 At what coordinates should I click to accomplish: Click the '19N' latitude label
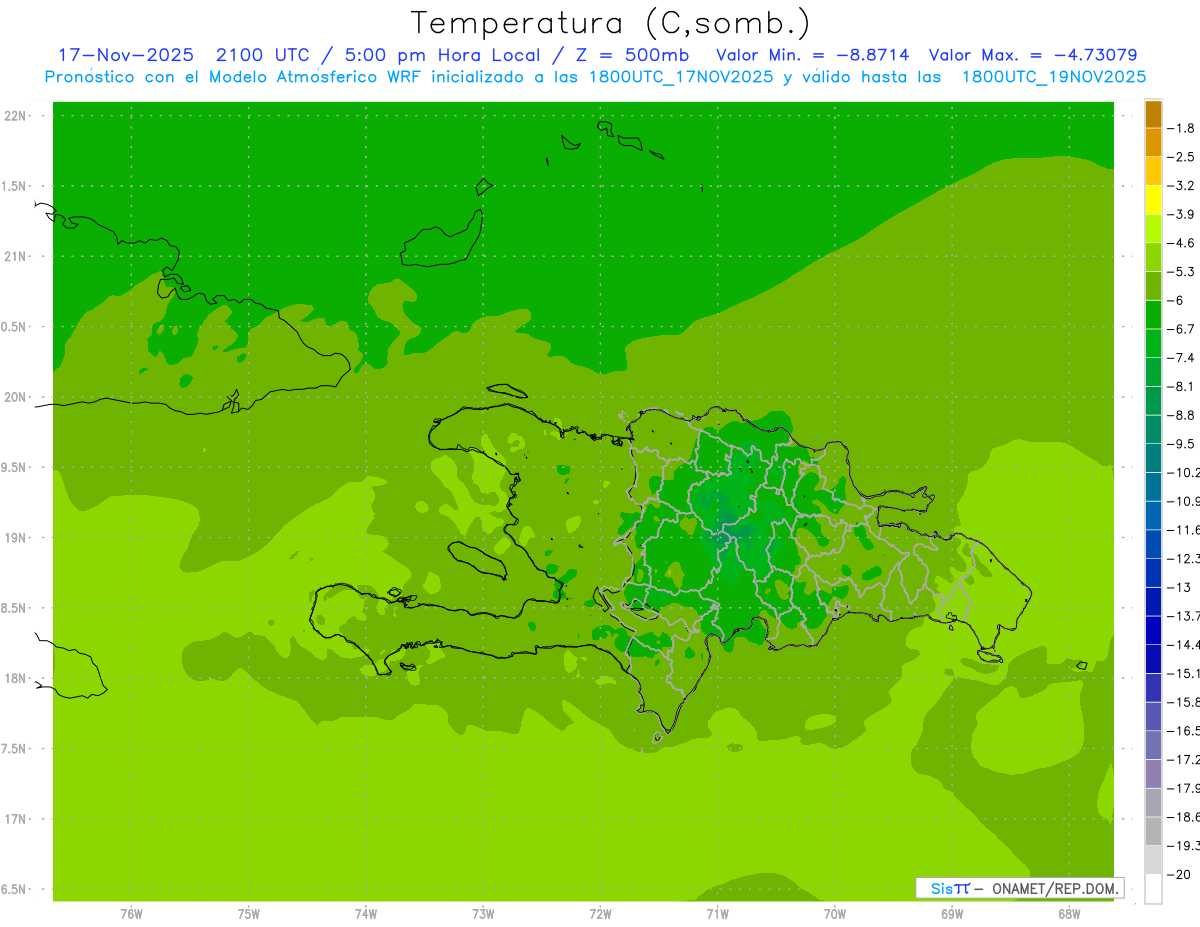[15, 538]
